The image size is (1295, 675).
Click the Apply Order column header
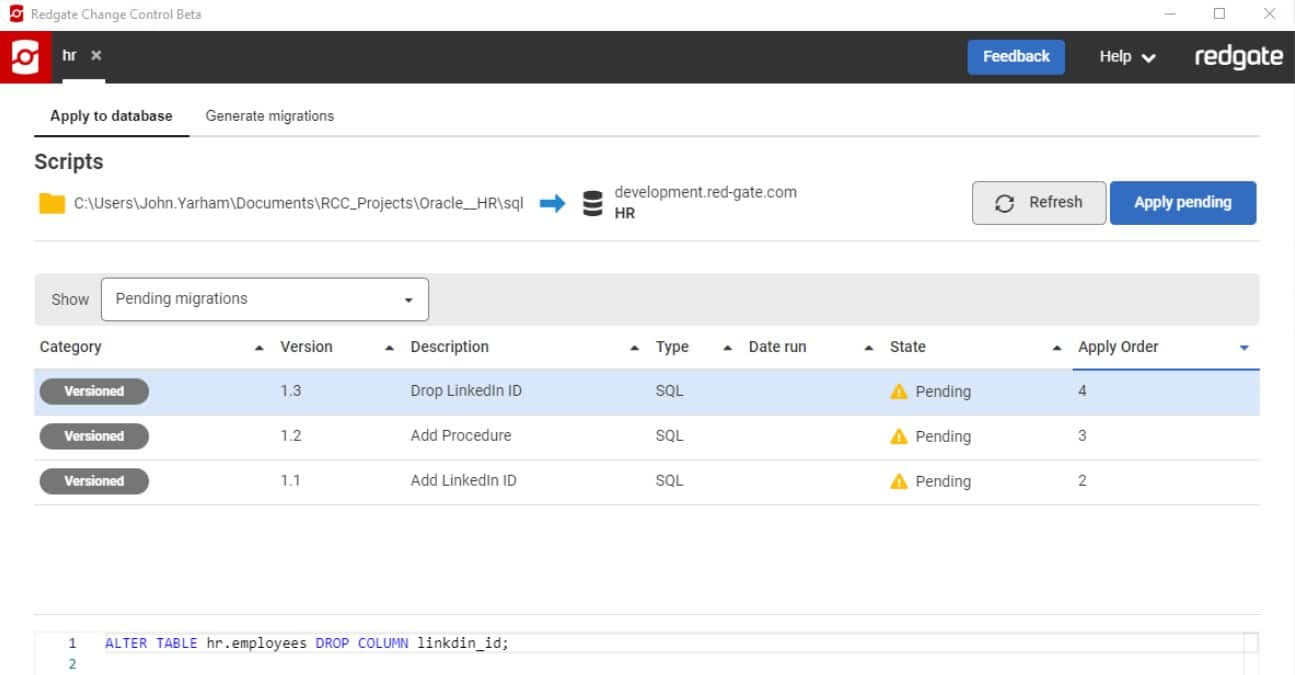pos(1118,347)
